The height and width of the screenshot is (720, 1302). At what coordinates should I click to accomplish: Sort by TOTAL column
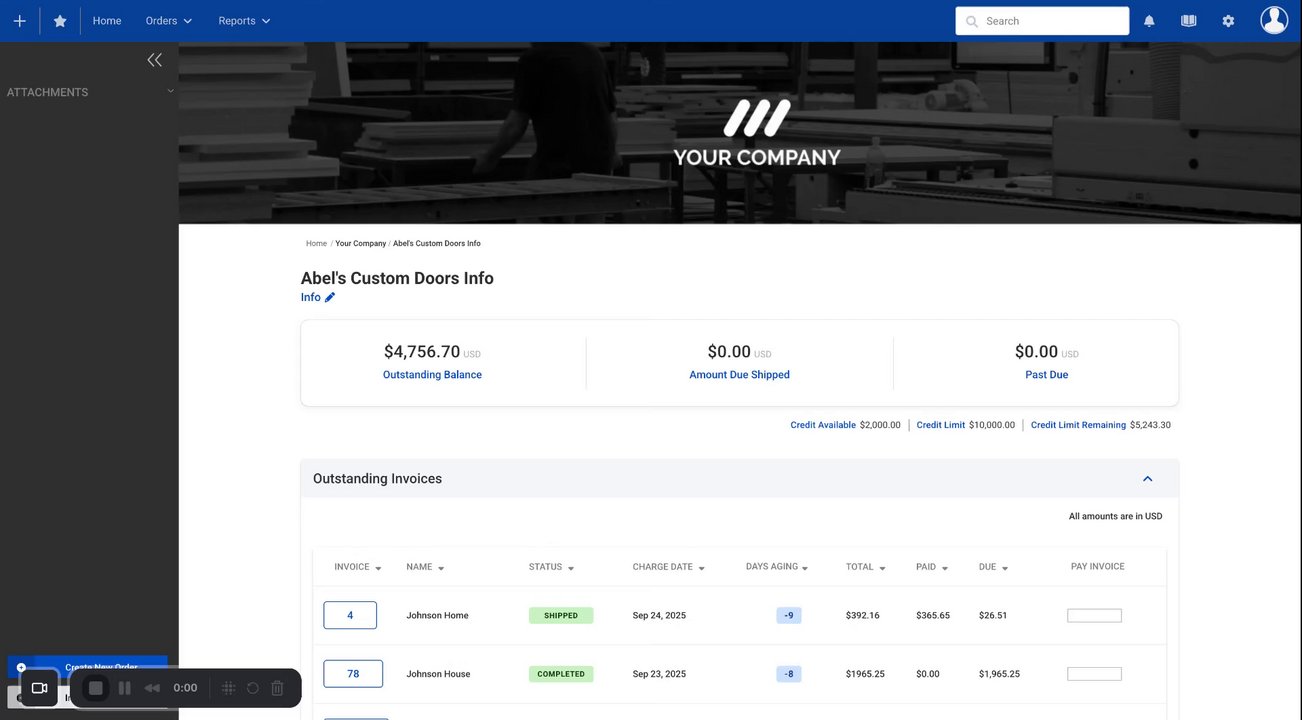pyautogui.click(x=866, y=567)
